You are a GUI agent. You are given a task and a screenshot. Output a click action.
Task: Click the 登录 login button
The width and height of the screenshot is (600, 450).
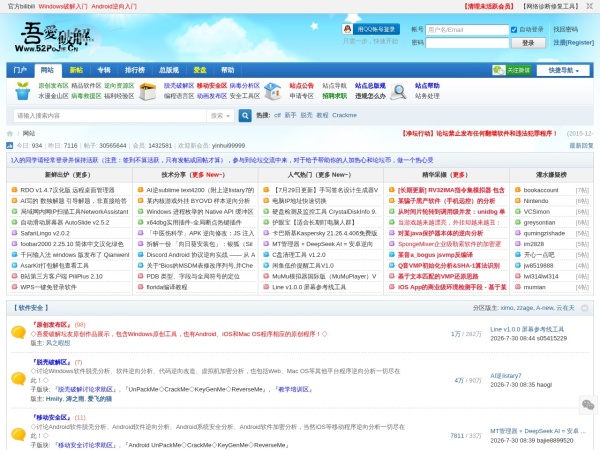tap(528, 43)
